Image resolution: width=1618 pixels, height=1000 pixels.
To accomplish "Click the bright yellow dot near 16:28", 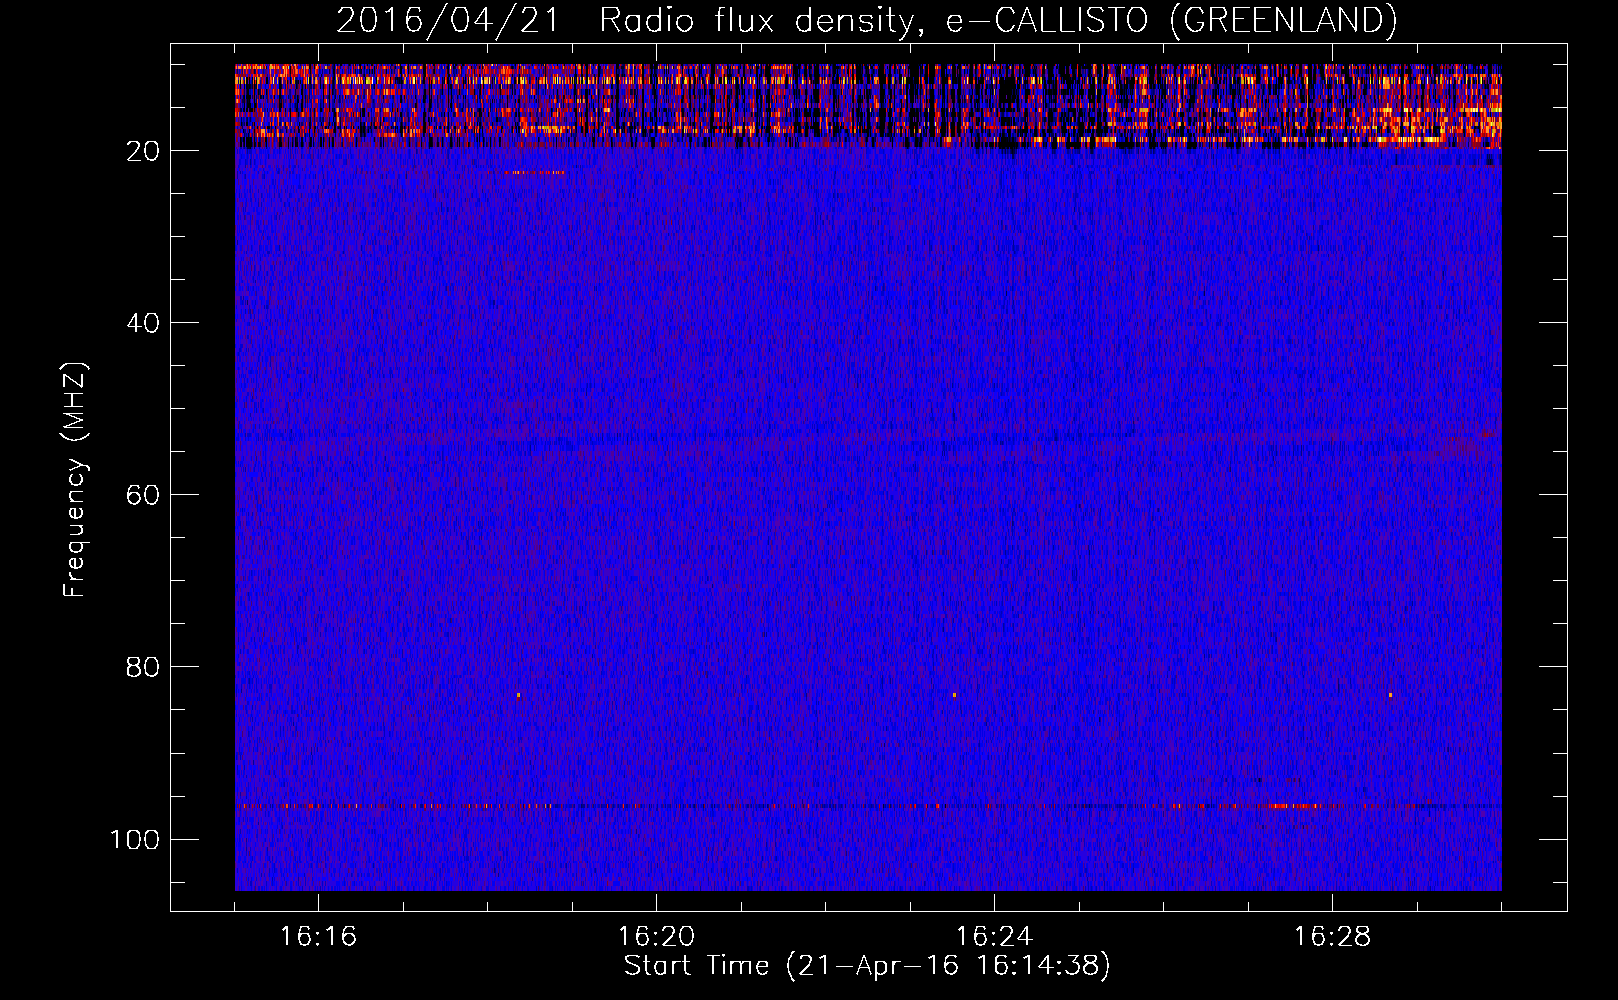I will pos(1390,694).
